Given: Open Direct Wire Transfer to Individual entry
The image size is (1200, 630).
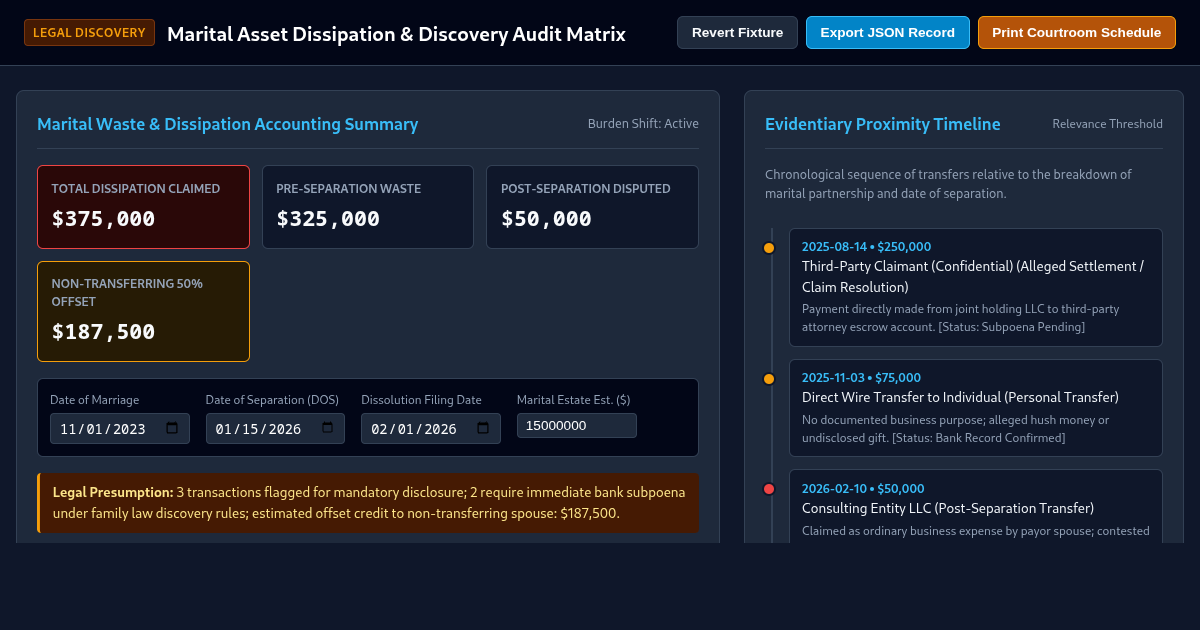Looking at the screenshot, I should click(x=975, y=408).
